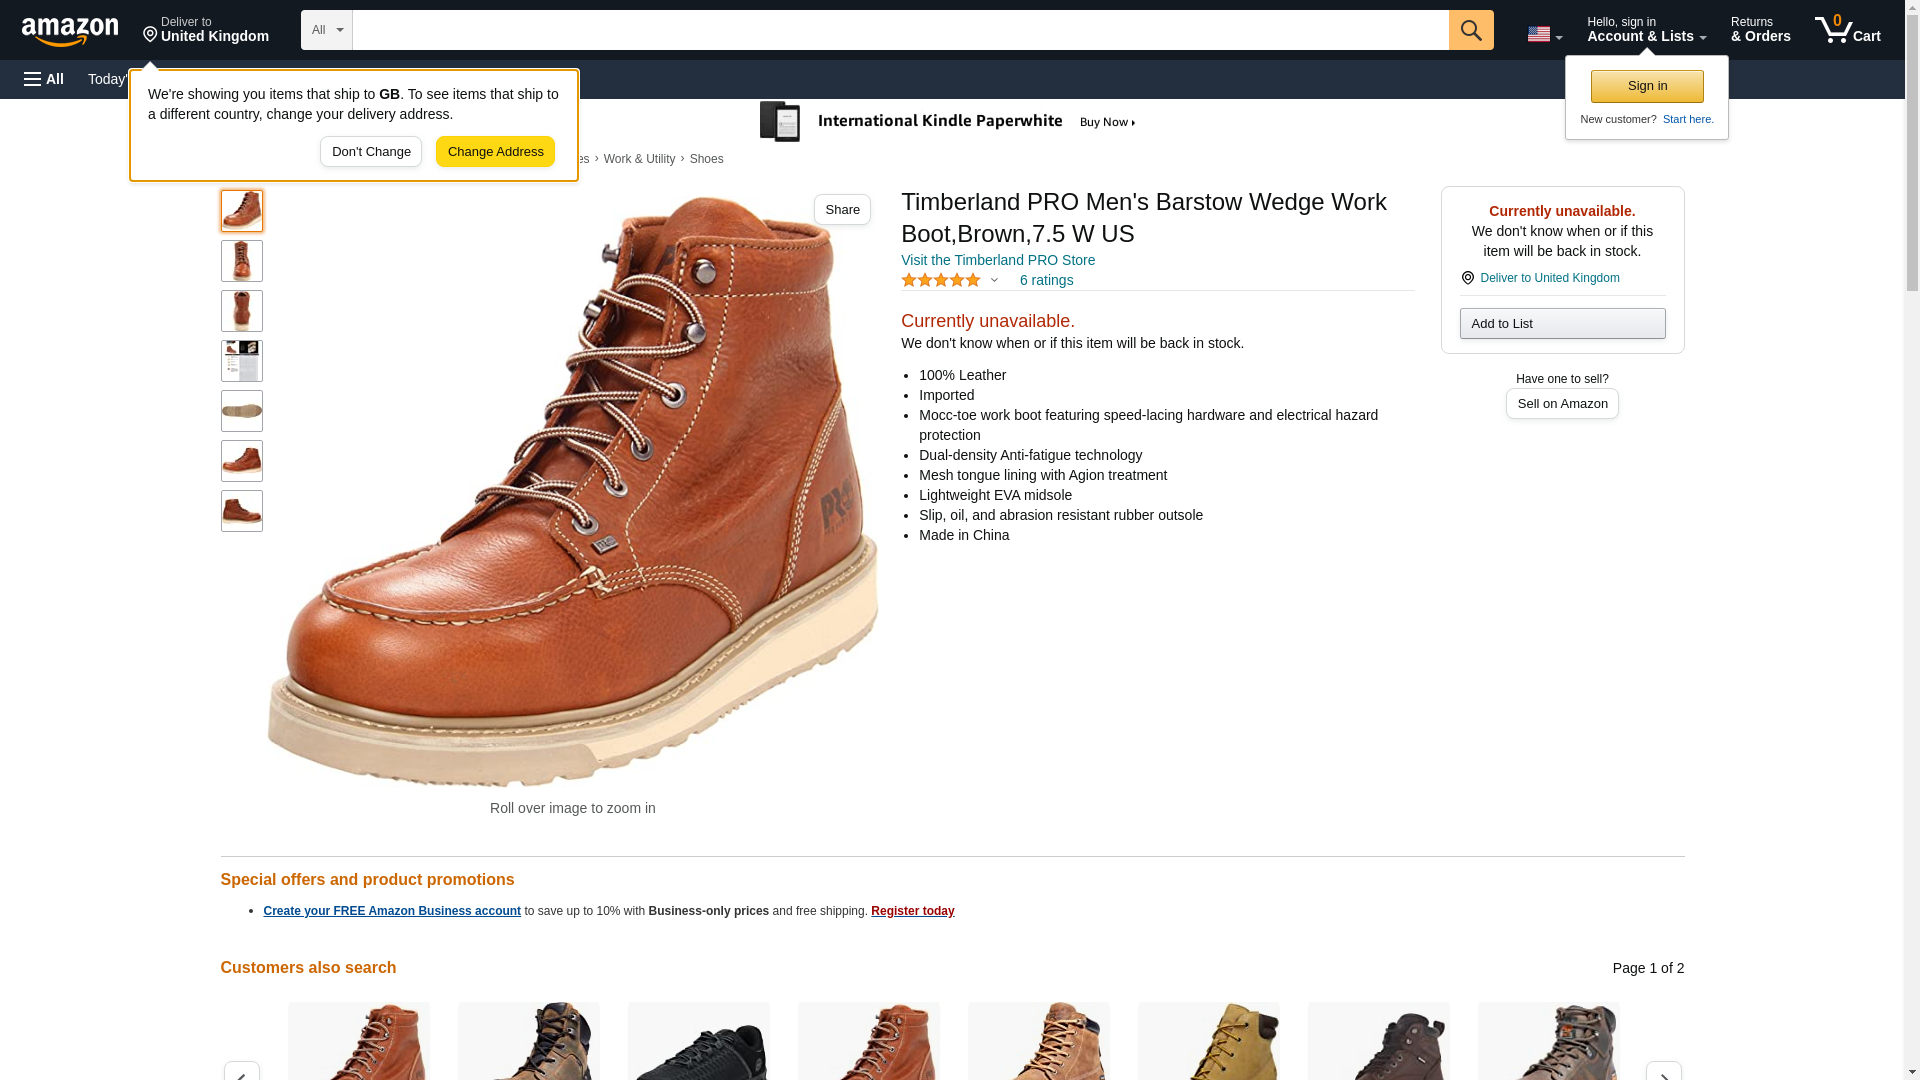Open the Account & Lists dropdown
This screenshot has width=1920, height=1080.
[1646, 30]
